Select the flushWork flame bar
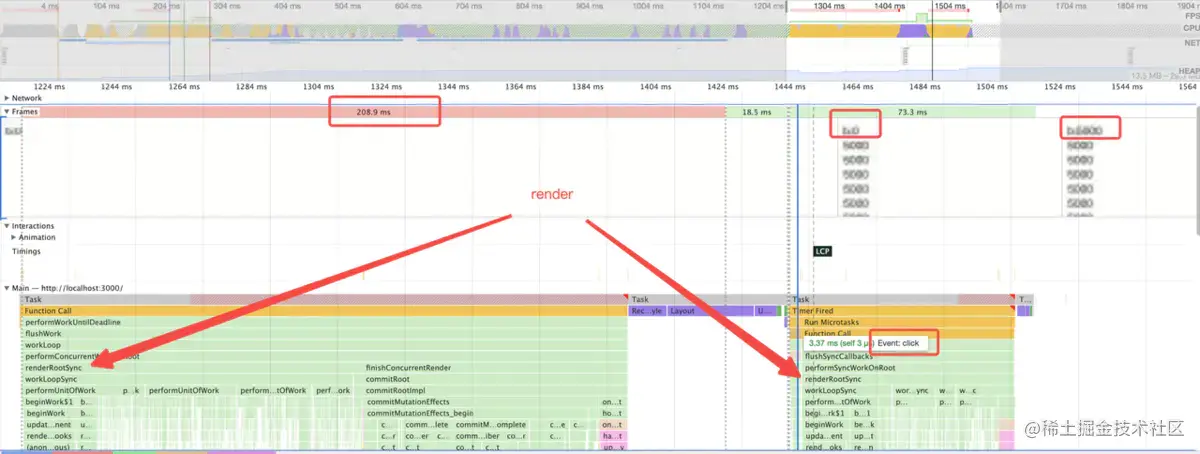Image resolution: width=1200 pixels, height=454 pixels. 323,334
